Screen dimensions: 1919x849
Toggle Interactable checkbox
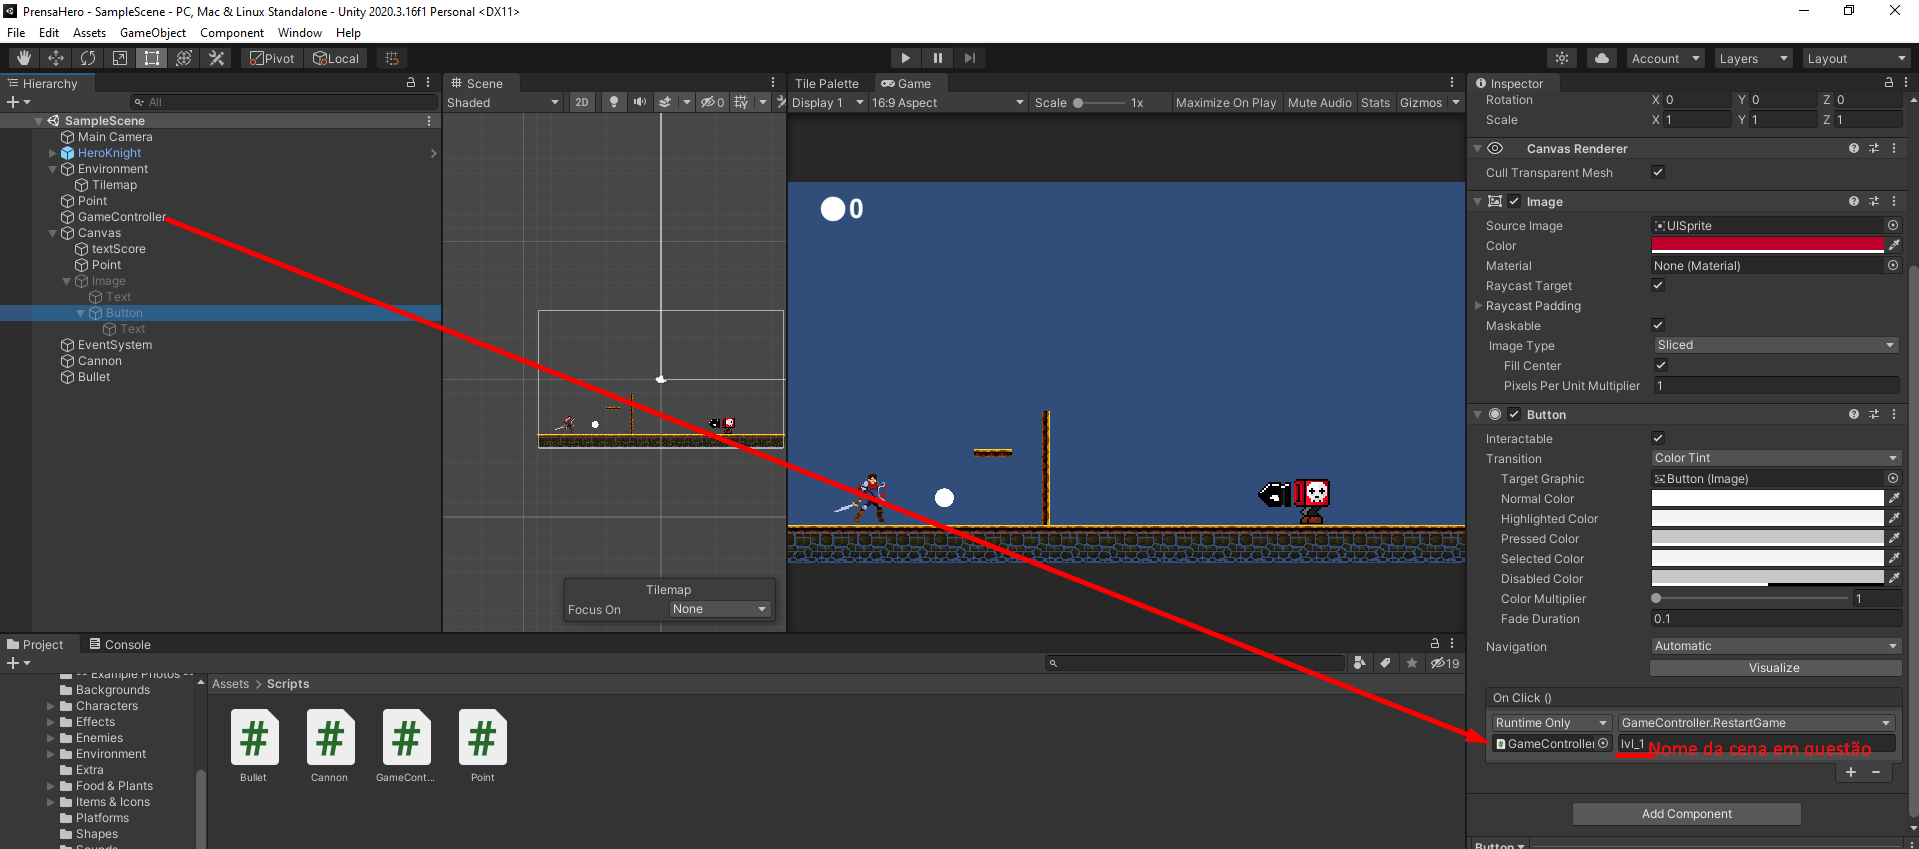pyautogui.click(x=1658, y=438)
